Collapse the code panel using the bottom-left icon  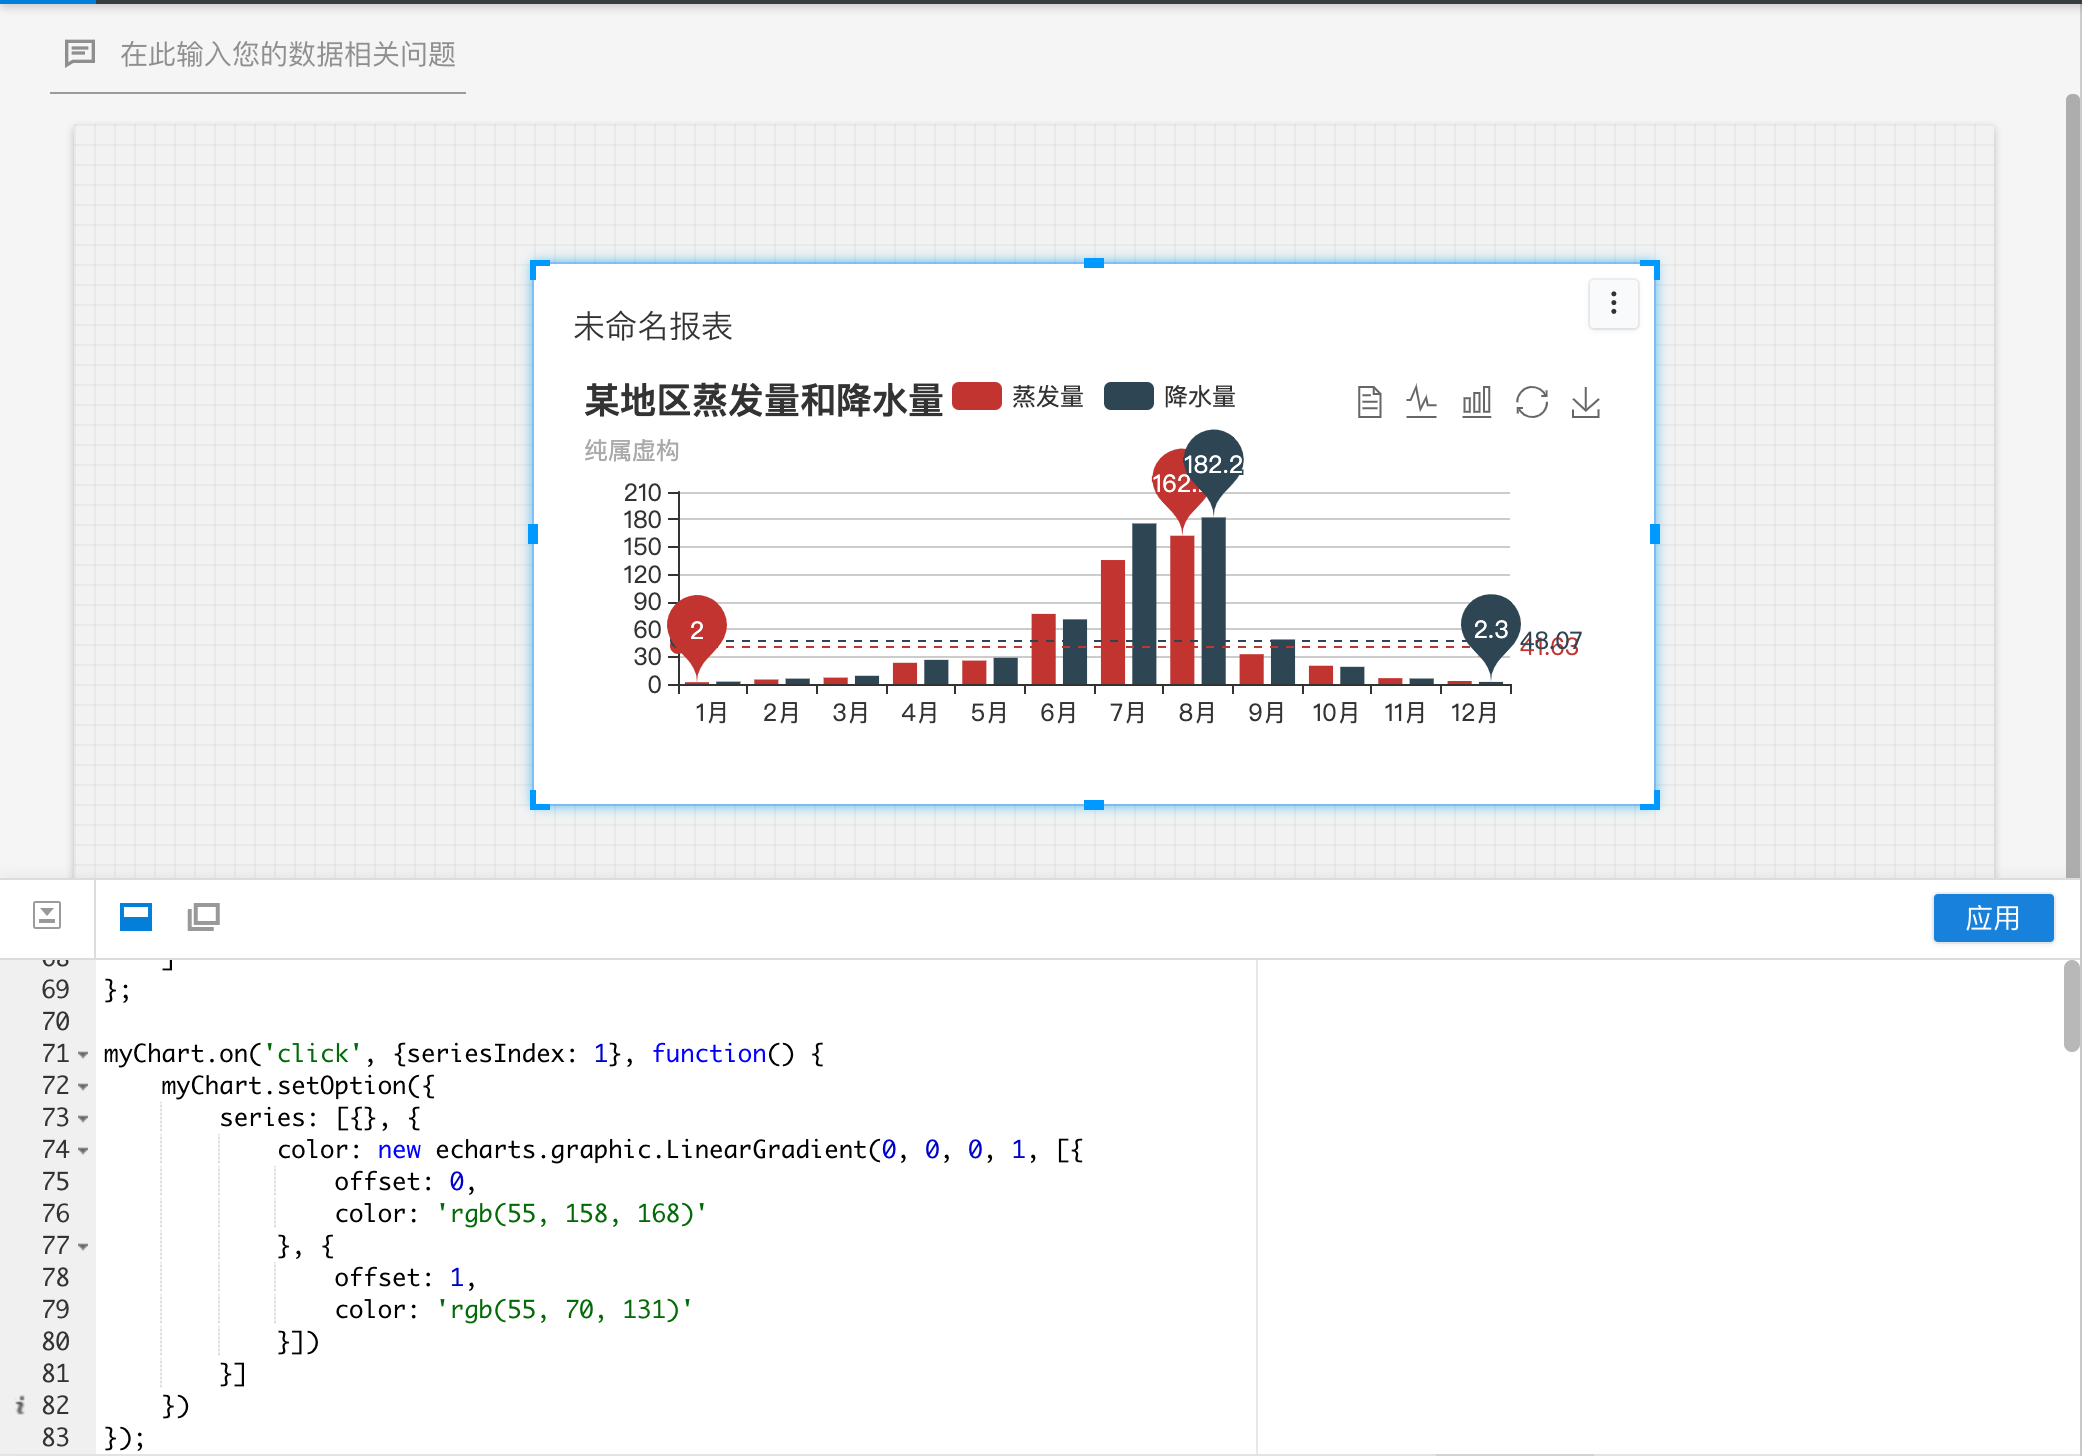(48, 916)
